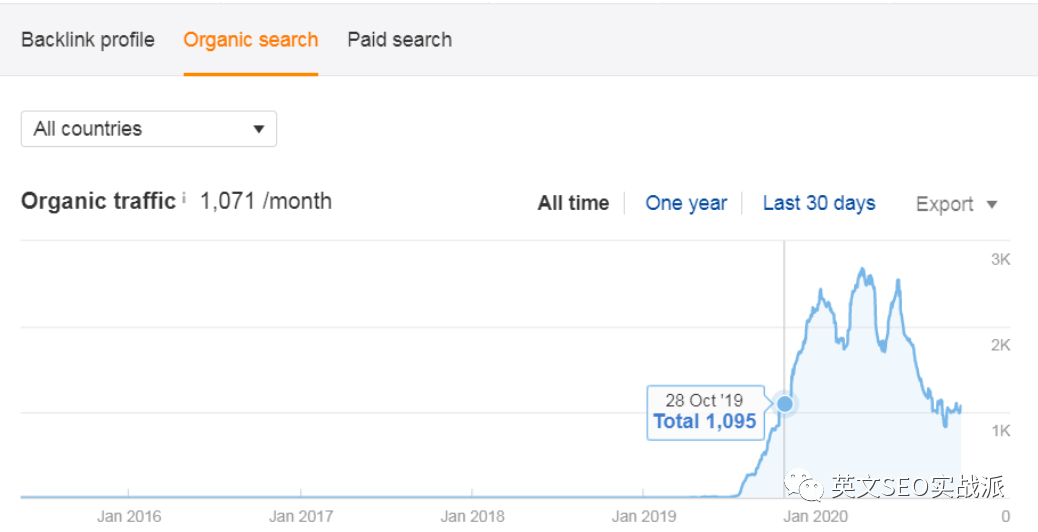Click the Total 1,095 tooltip box
The image size is (1038, 532).
[705, 412]
